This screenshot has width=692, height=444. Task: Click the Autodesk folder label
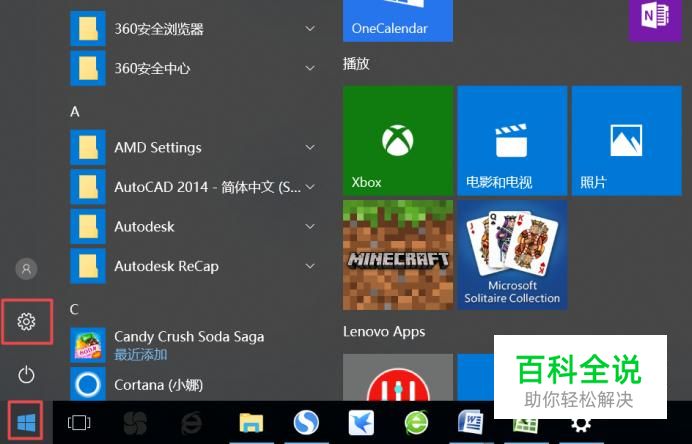click(x=144, y=227)
